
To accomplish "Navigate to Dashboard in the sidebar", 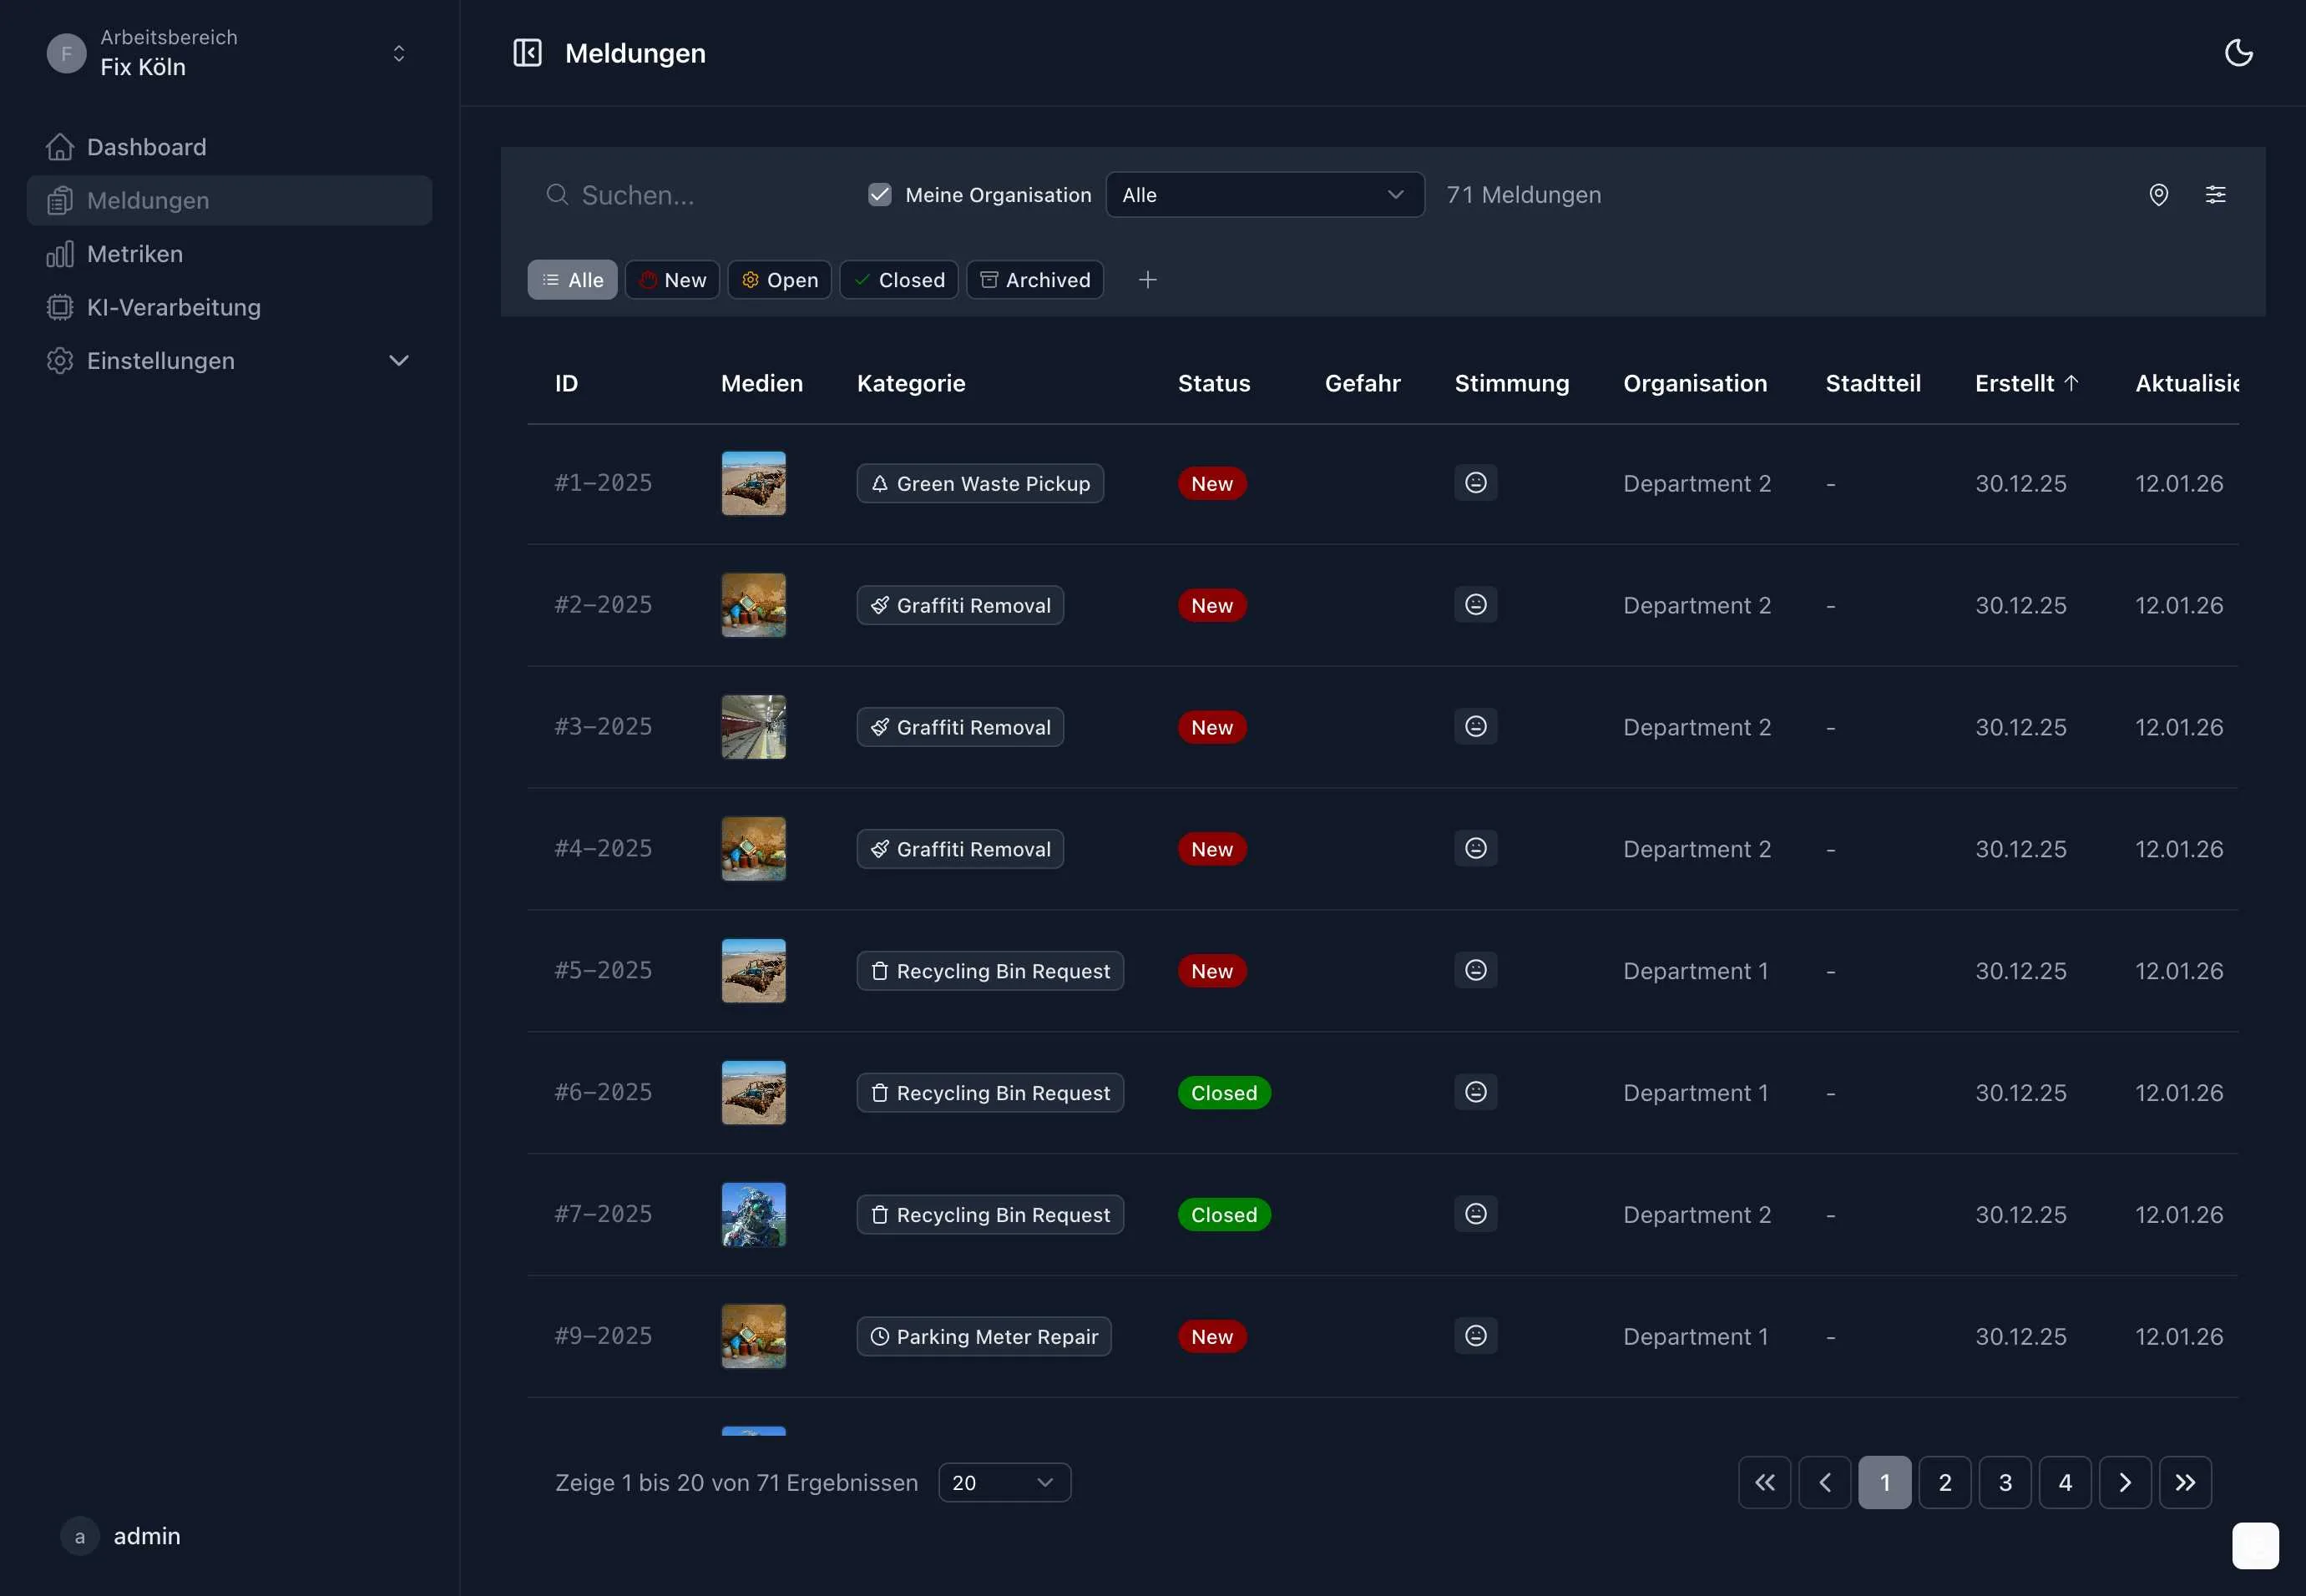I will (146, 147).
